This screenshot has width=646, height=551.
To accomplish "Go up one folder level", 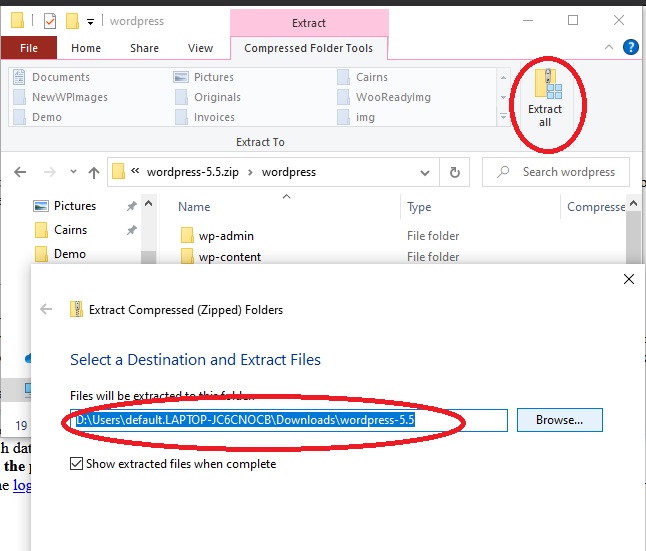I will click(94, 172).
